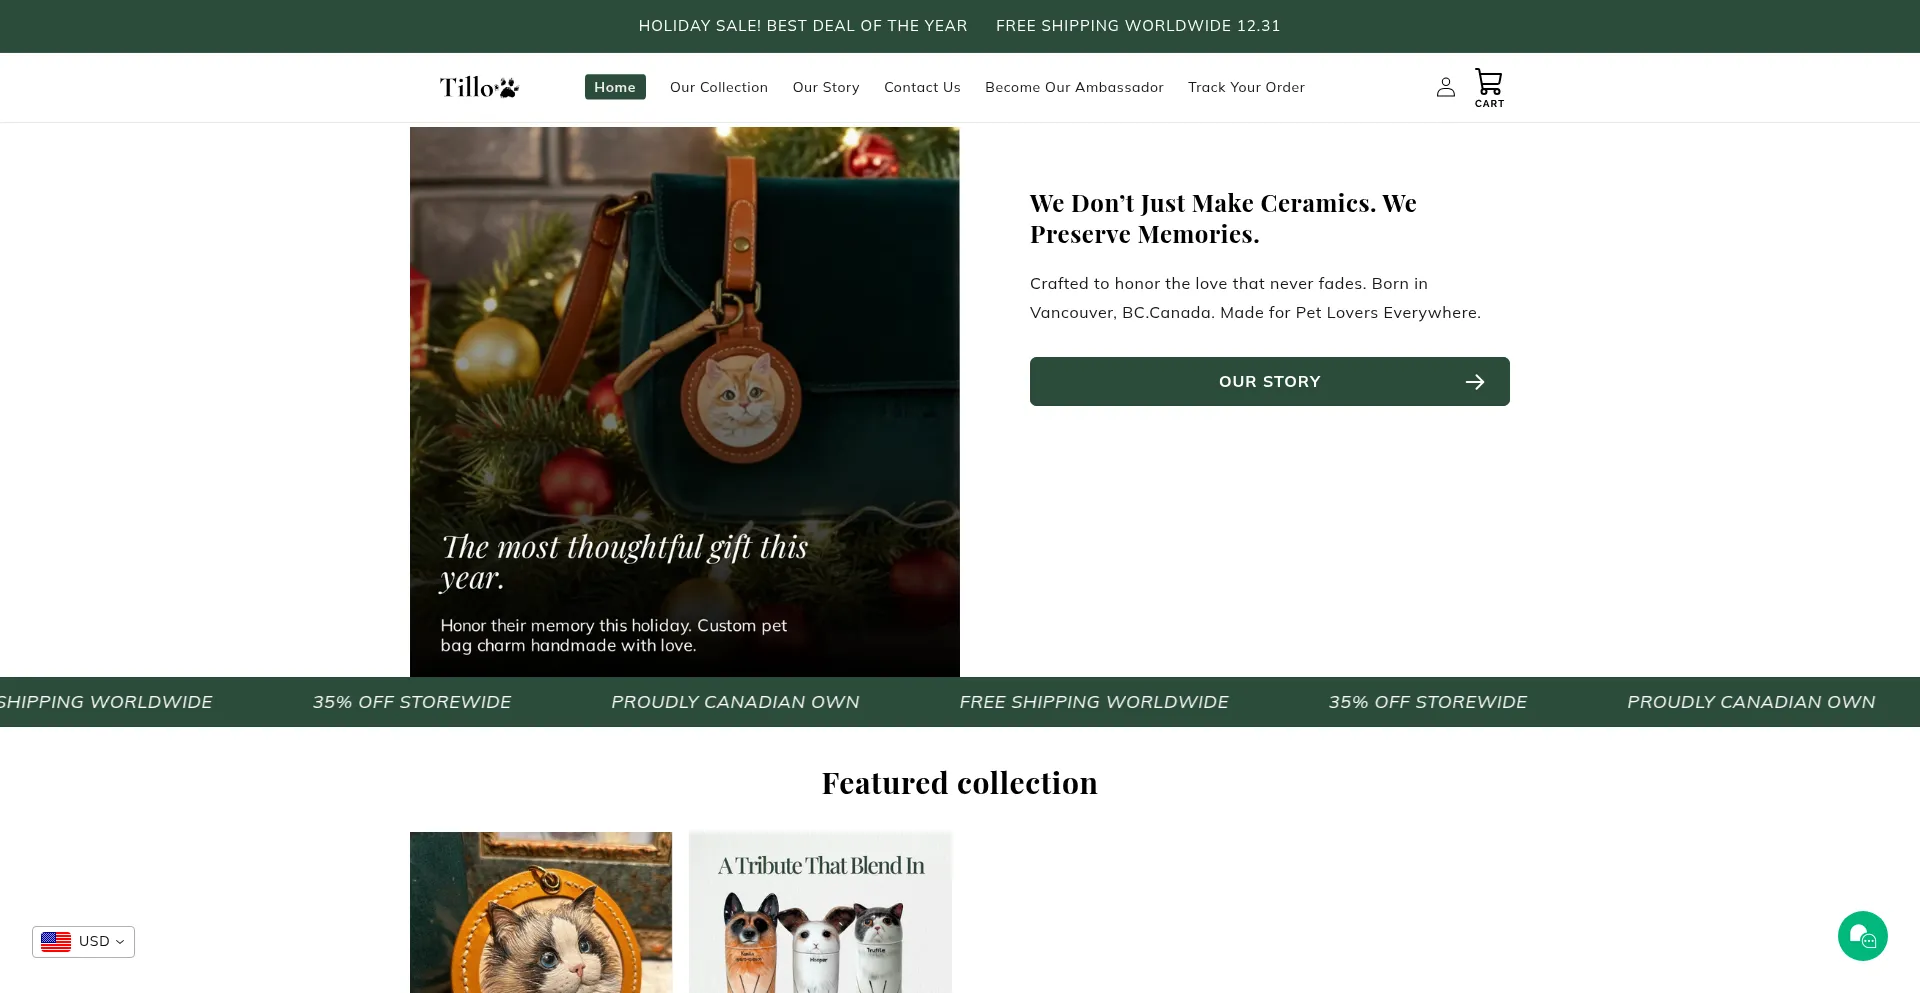This screenshot has width=1920, height=993.
Task: Open Track Your Order link
Action: 1246,87
